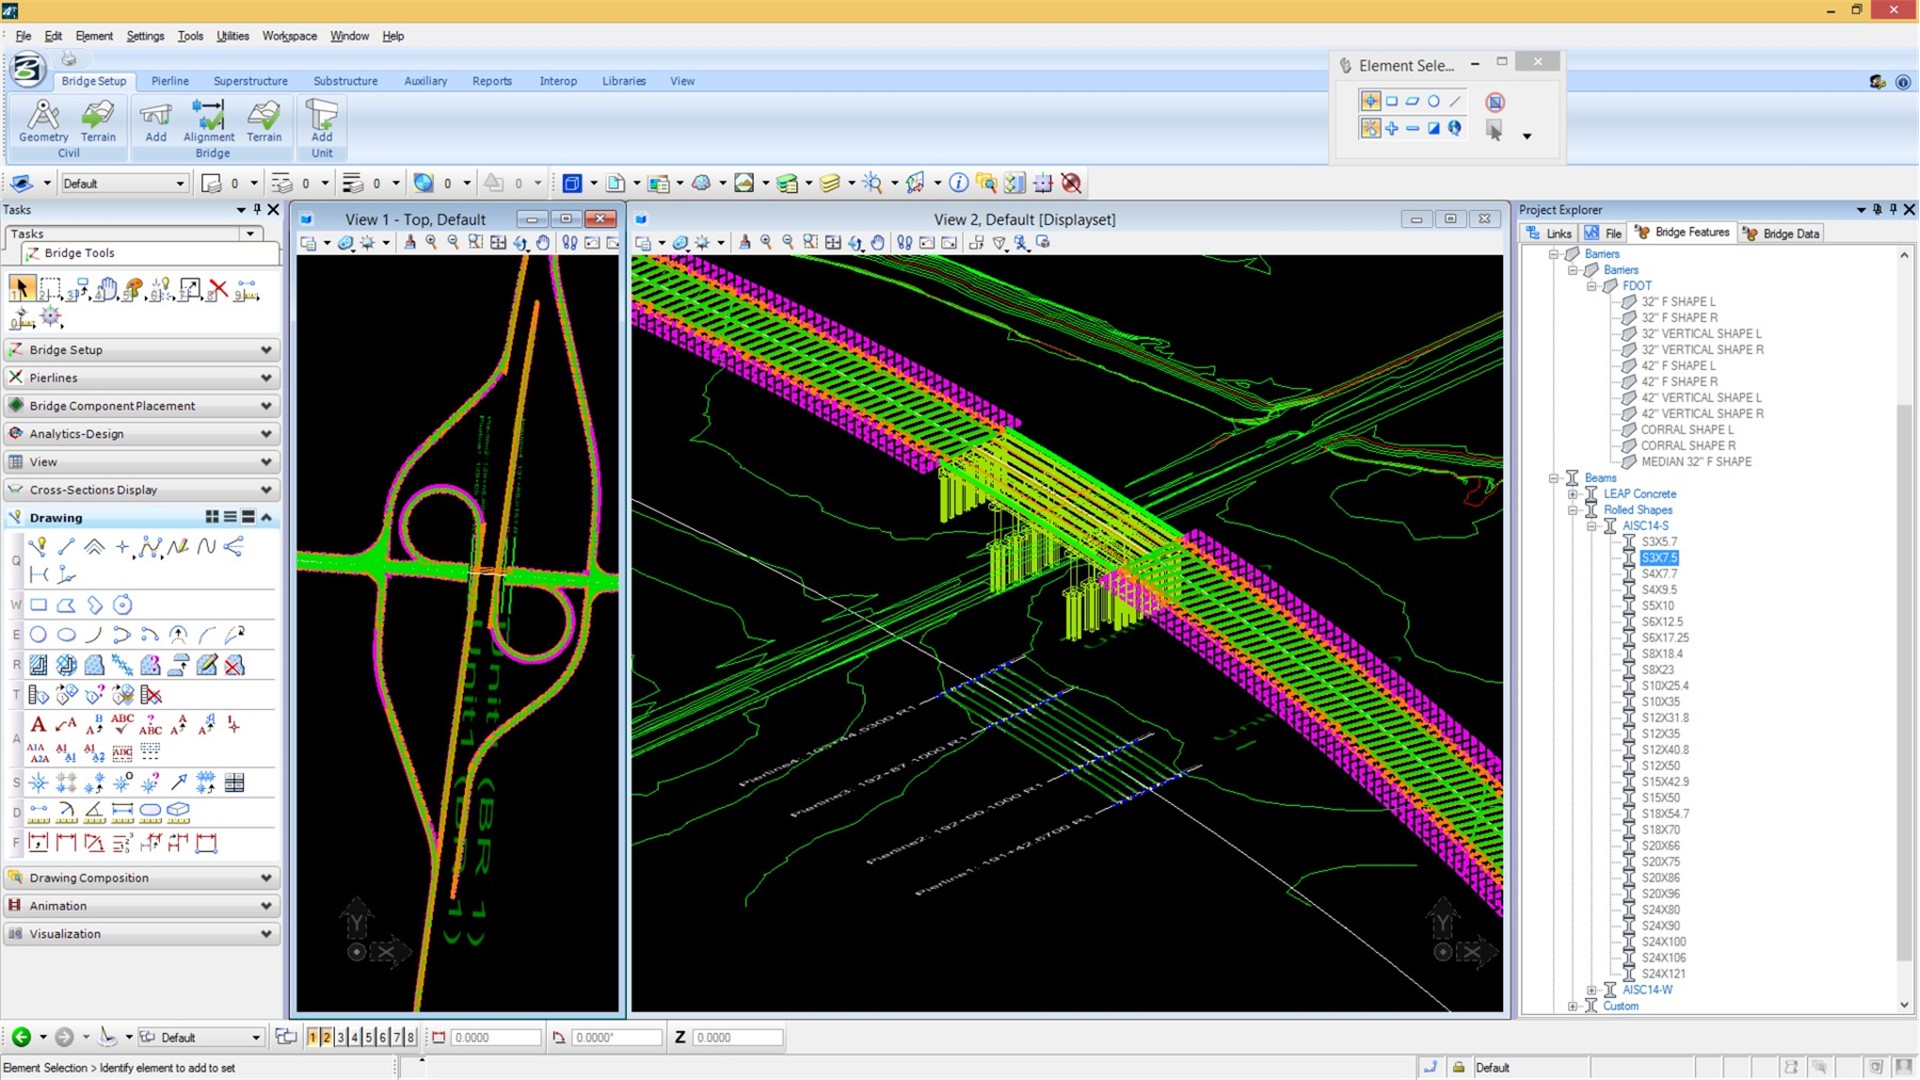Collapse the Drawing task section
1920x1080 pixels.
(266, 517)
